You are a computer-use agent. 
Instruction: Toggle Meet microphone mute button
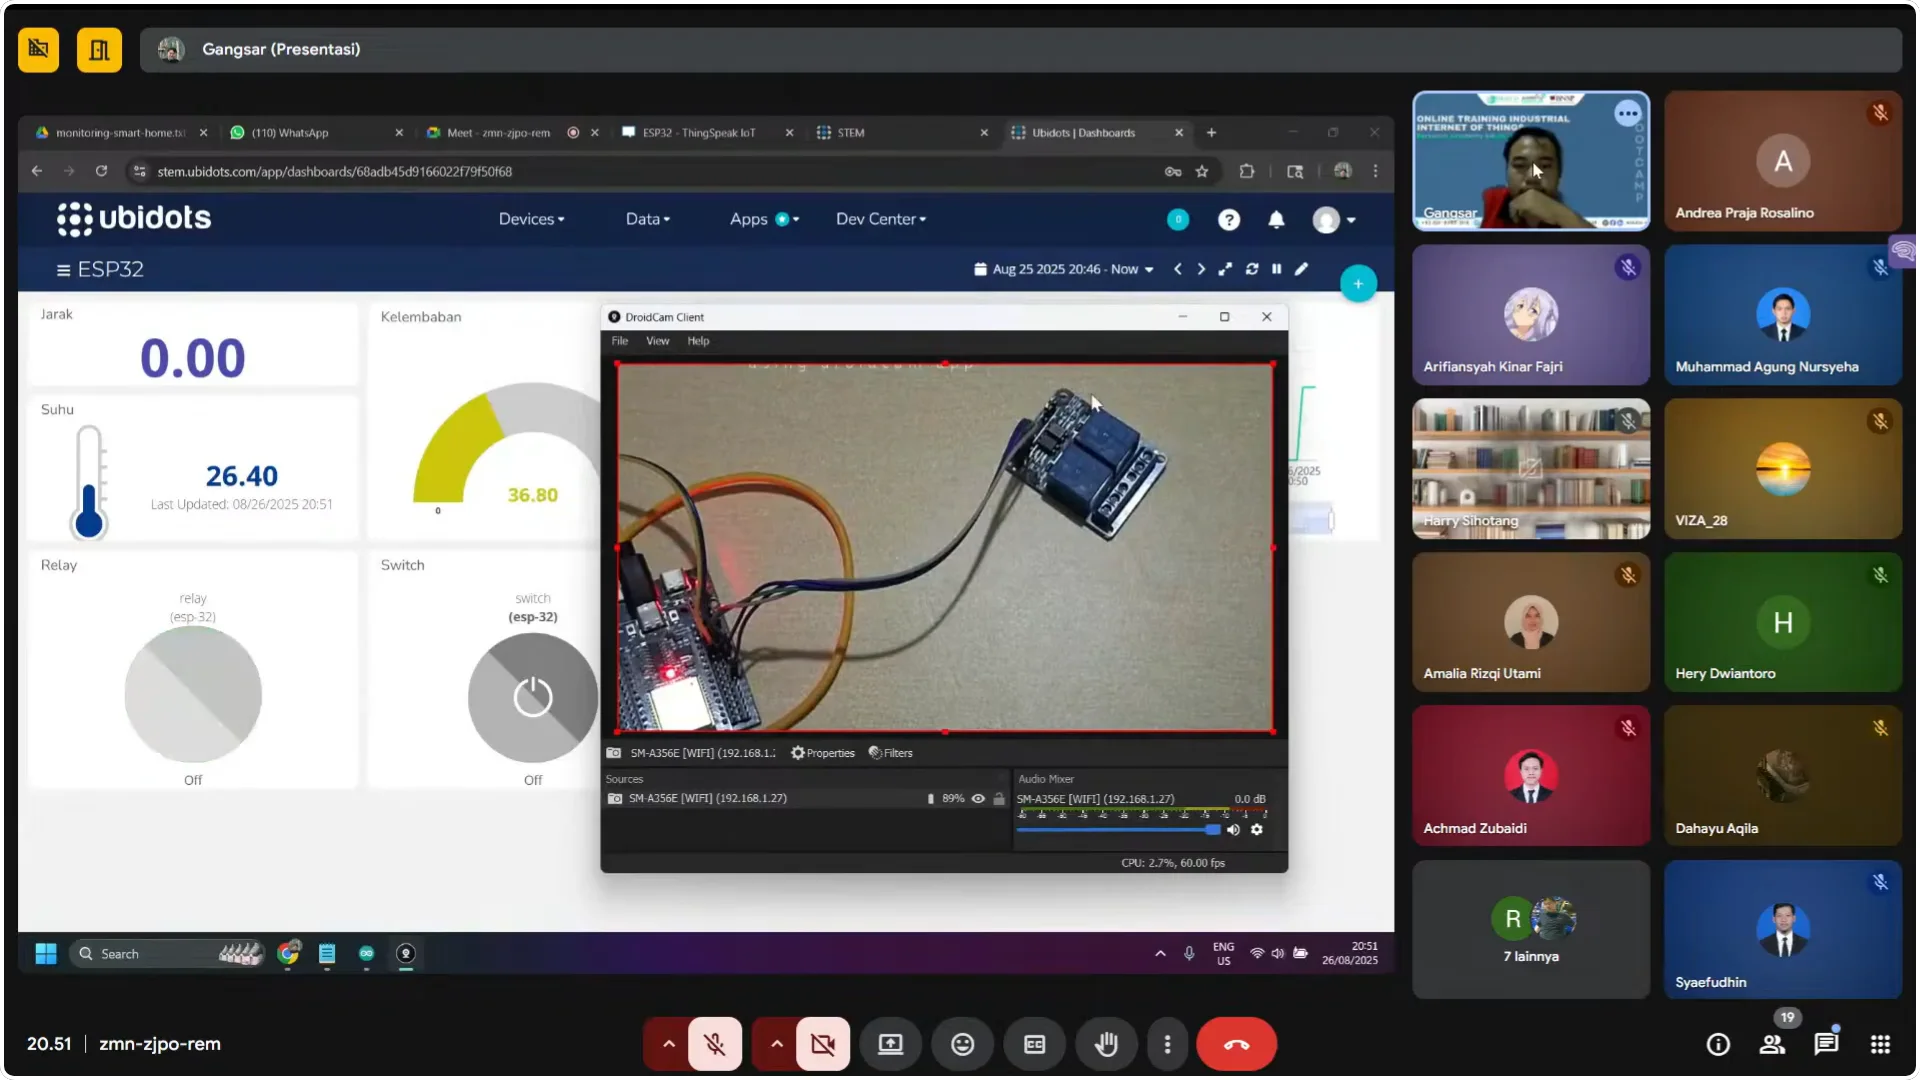tap(715, 1045)
